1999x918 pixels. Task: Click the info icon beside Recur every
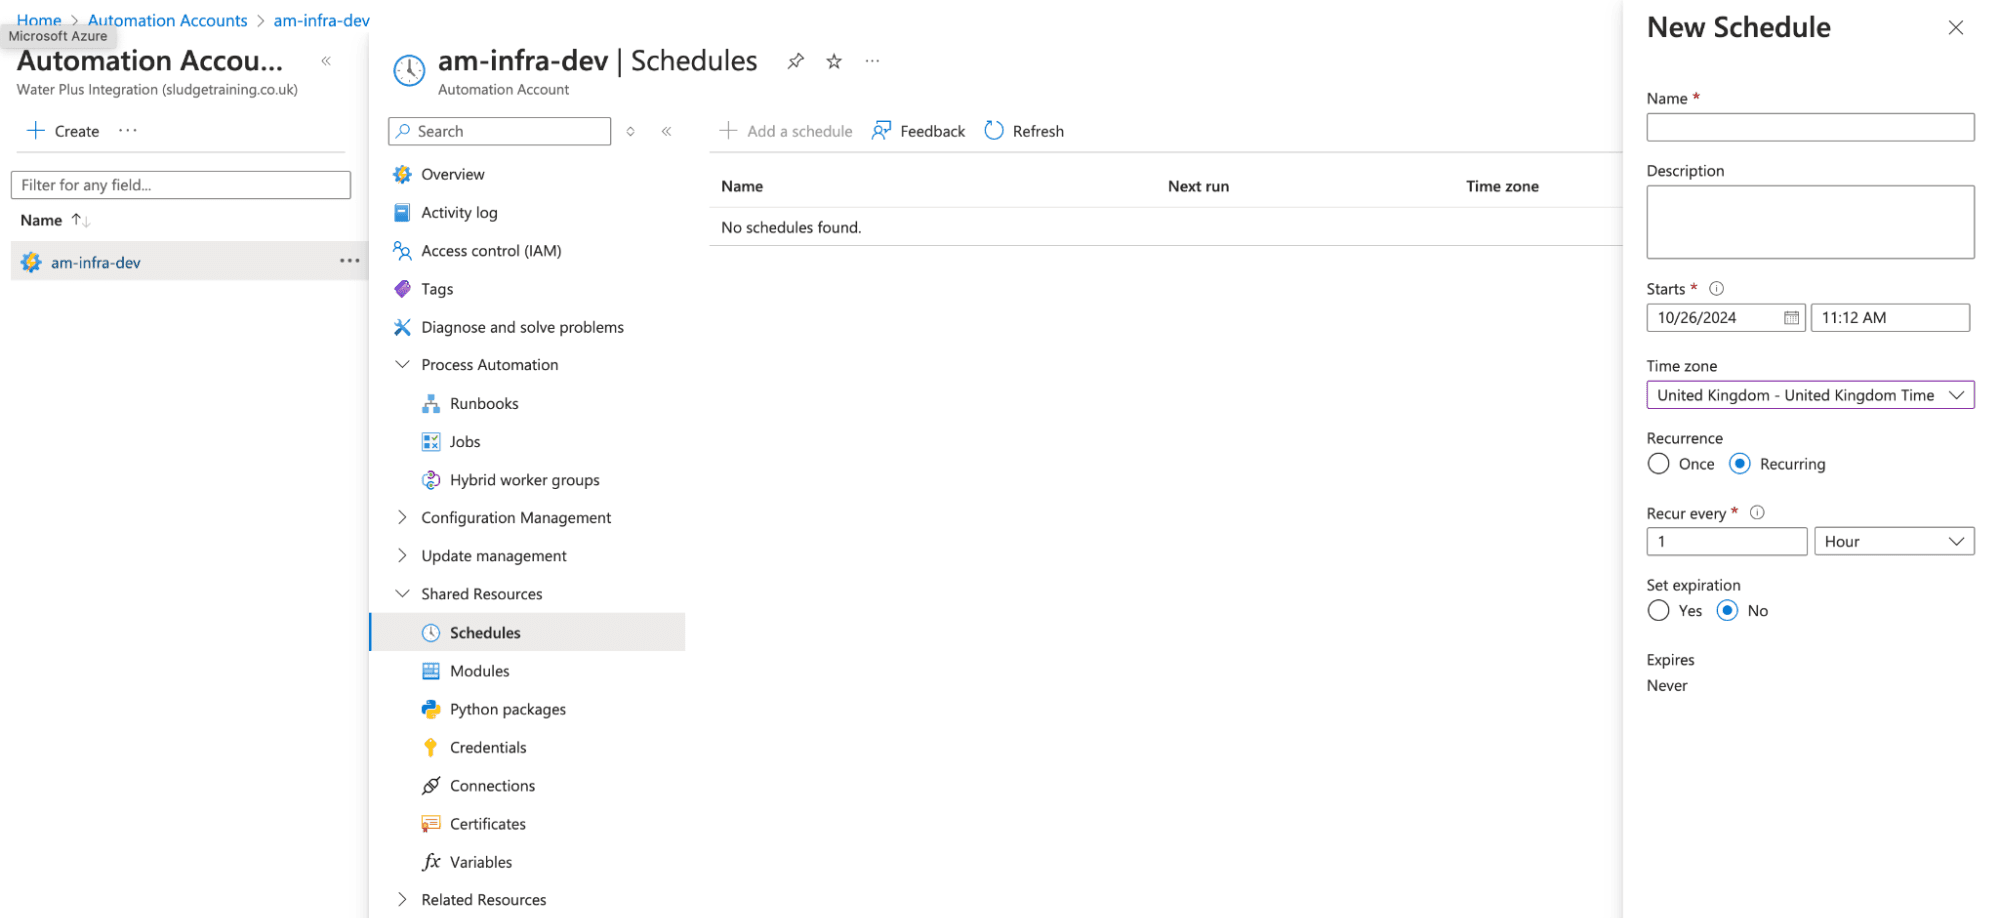(1757, 513)
